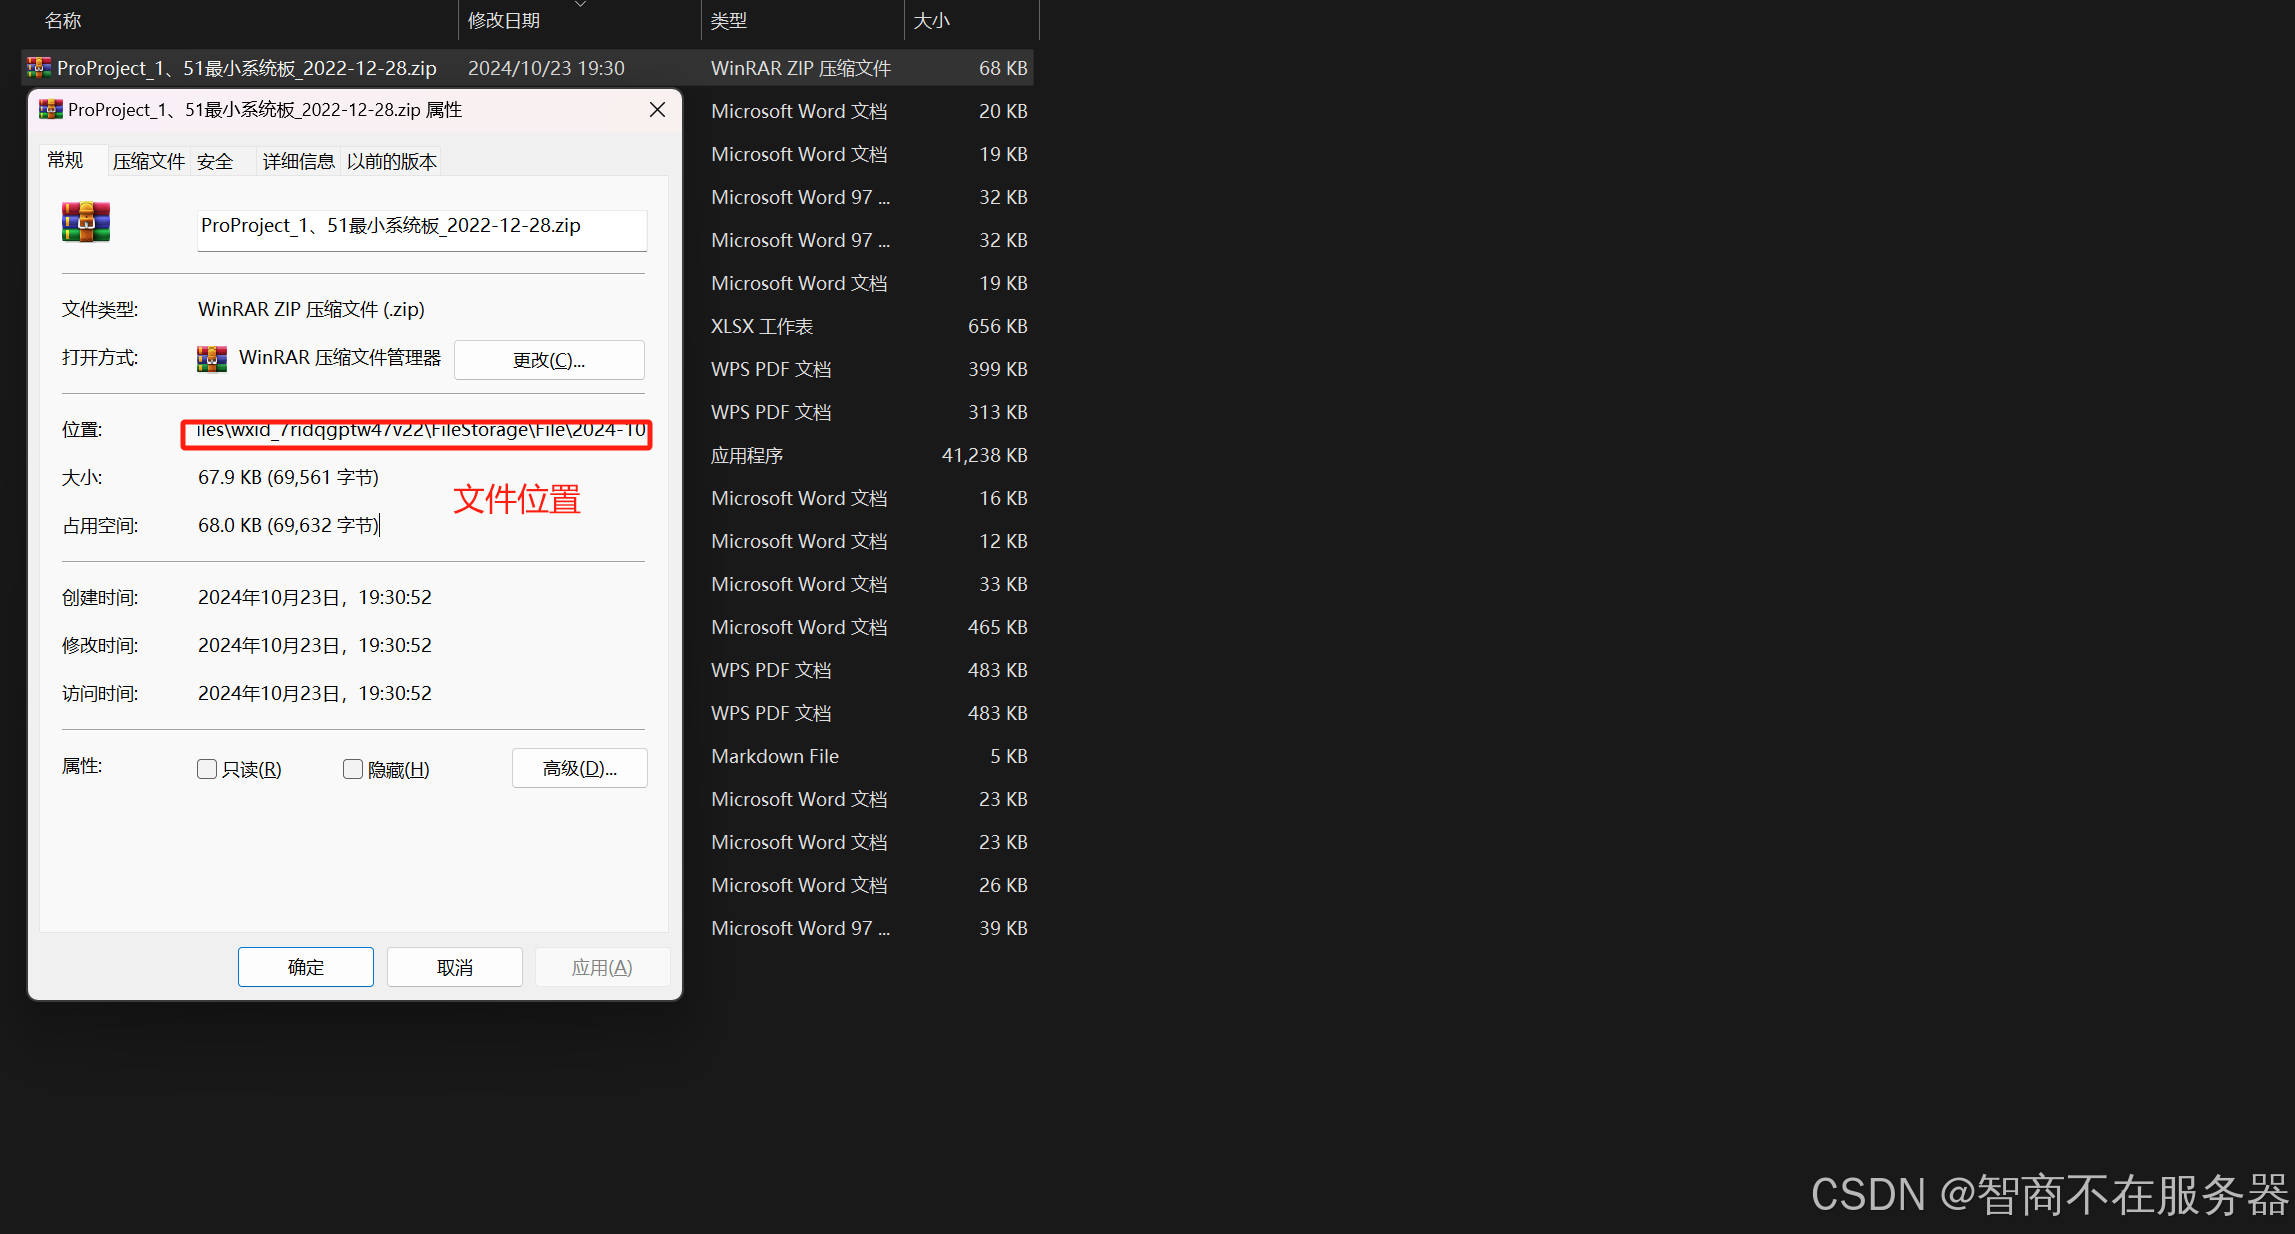Click the 位置 path text highlighted in red
Viewport: 2295px width, 1234px height.
tap(420, 431)
